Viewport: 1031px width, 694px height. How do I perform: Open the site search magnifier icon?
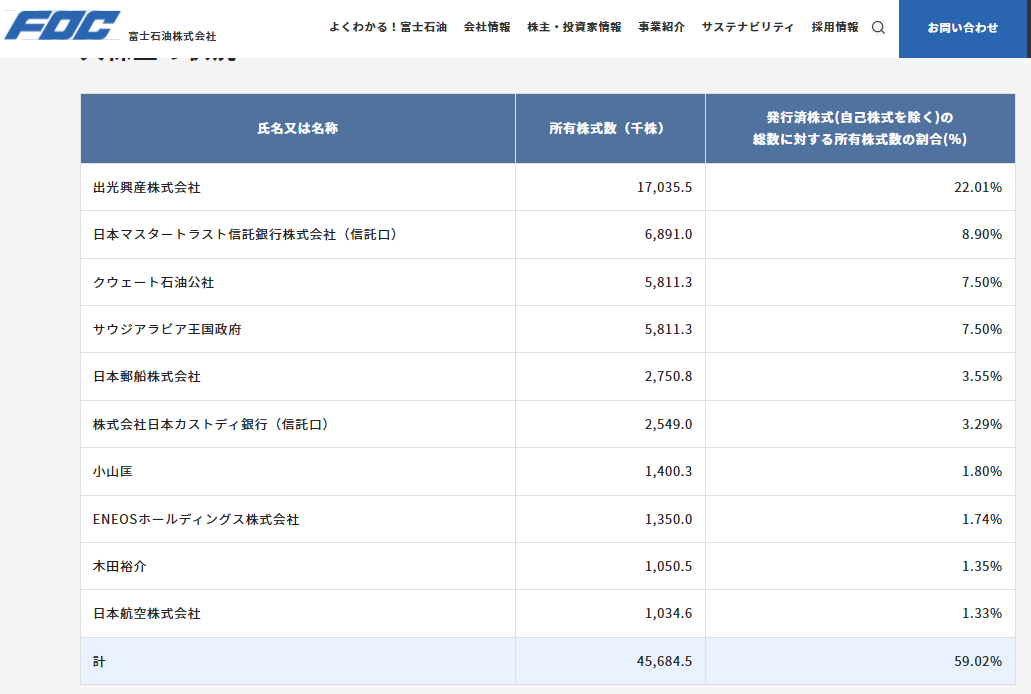(878, 28)
